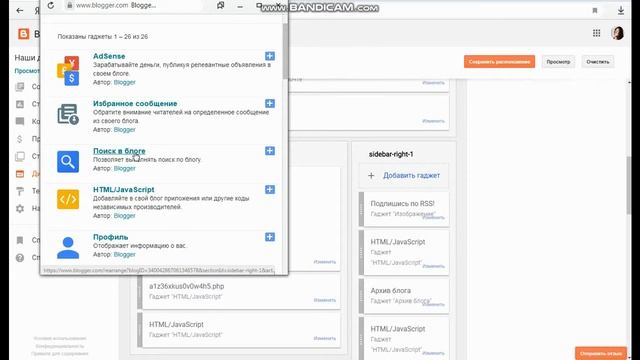The height and width of the screenshot is (360, 640).
Task: Open Theme paint roller icon
Action: point(20,191)
